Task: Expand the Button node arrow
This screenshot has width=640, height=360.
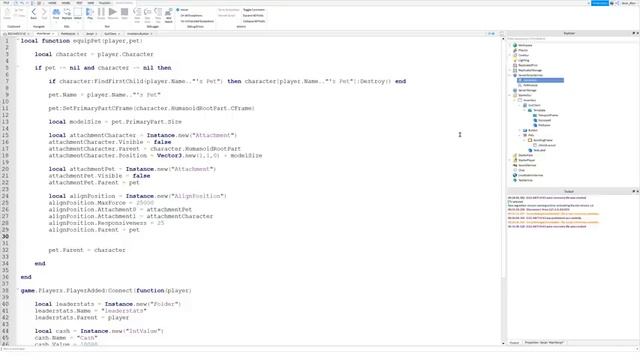Action: [520, 130]
